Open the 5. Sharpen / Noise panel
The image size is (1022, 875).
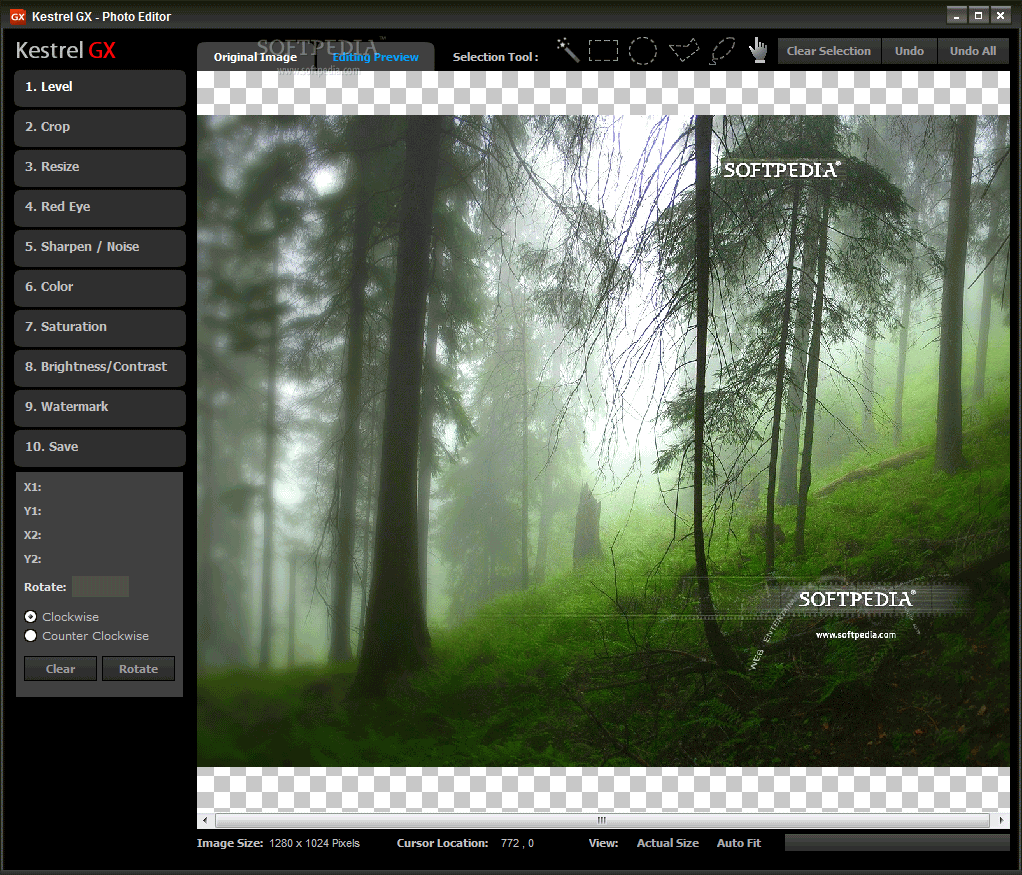coord(100,248)
